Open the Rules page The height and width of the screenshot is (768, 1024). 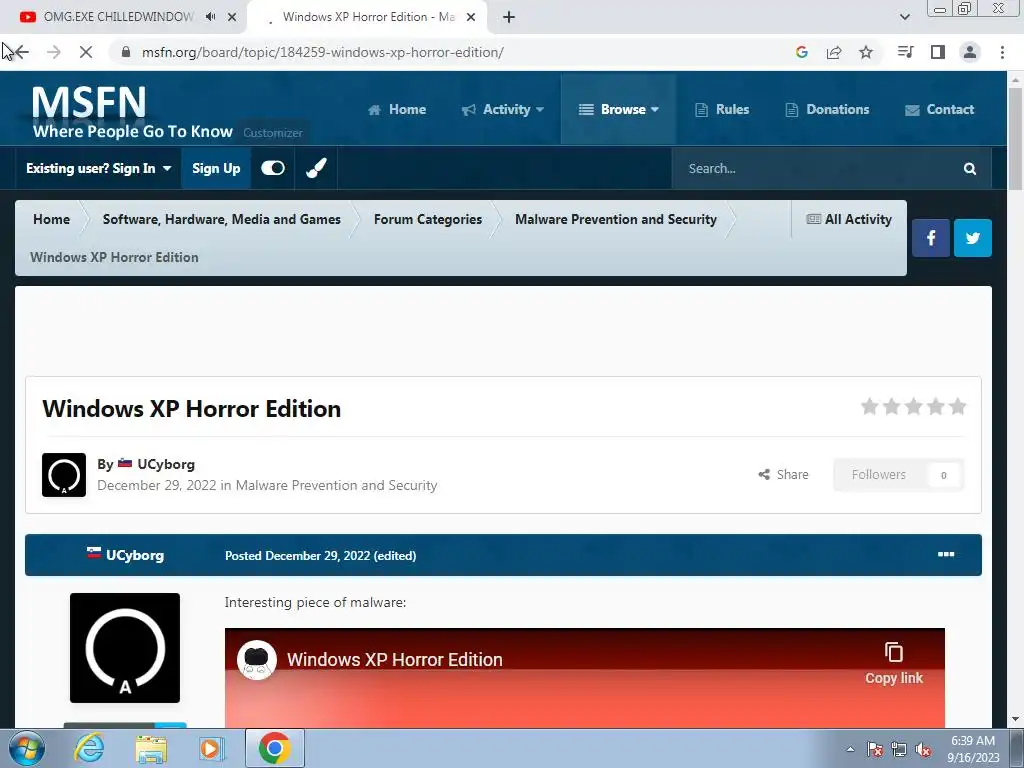(x=722, y=109)
